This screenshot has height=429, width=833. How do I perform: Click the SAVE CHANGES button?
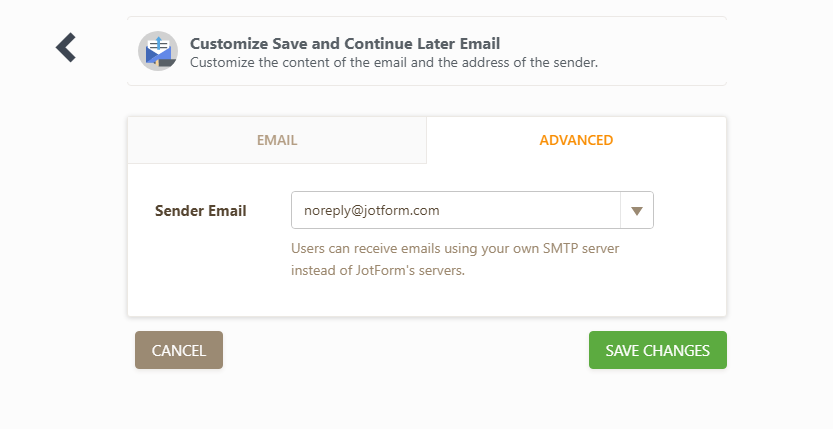tap(658, 350)
